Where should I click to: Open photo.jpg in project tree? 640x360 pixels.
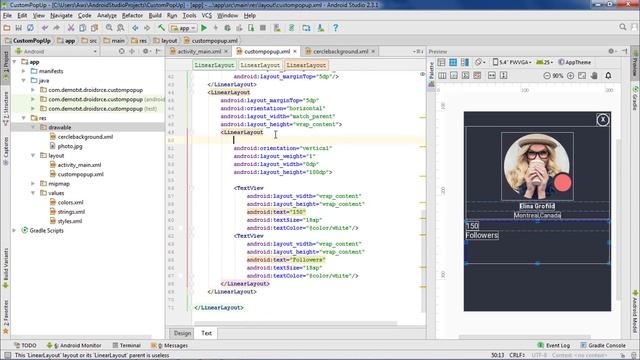pyautogui.click(x=70, y=146)
